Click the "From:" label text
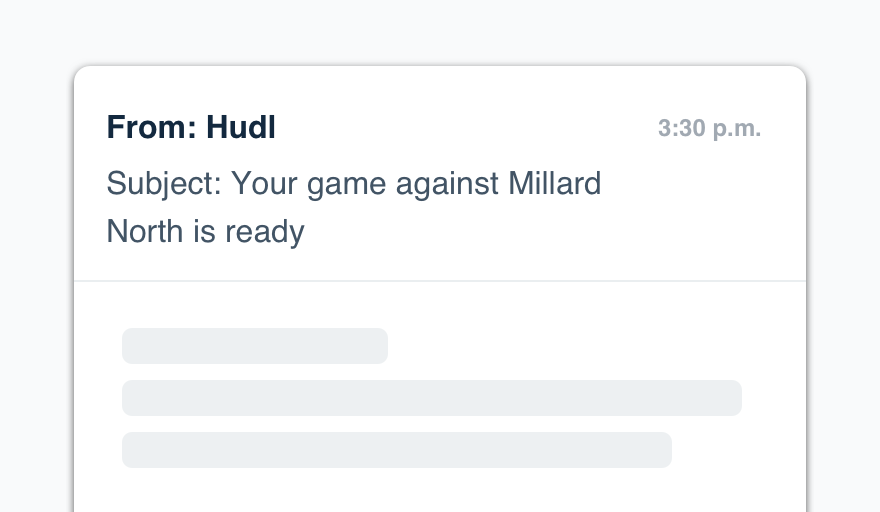880x512 pixels. [152, 128]
